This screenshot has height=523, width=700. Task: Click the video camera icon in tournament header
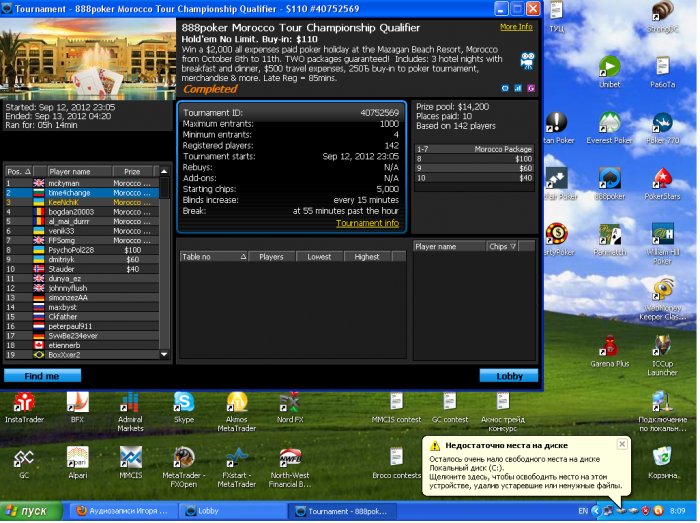pyautogui.click(x=528, y=61)
